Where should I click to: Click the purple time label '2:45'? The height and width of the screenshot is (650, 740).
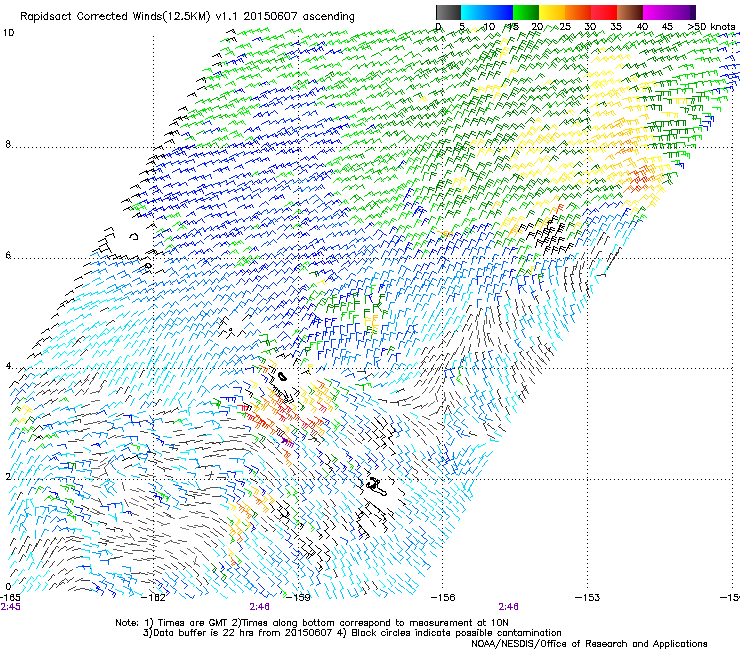[x=10, y=607]
